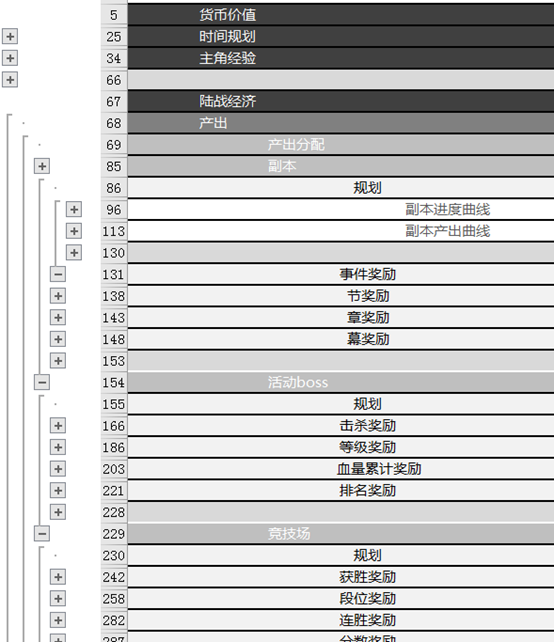The height and width of the screenshot is (642, 554).
Task: Select row header 69
Action: pyautogui.click(x=114, y=145)
